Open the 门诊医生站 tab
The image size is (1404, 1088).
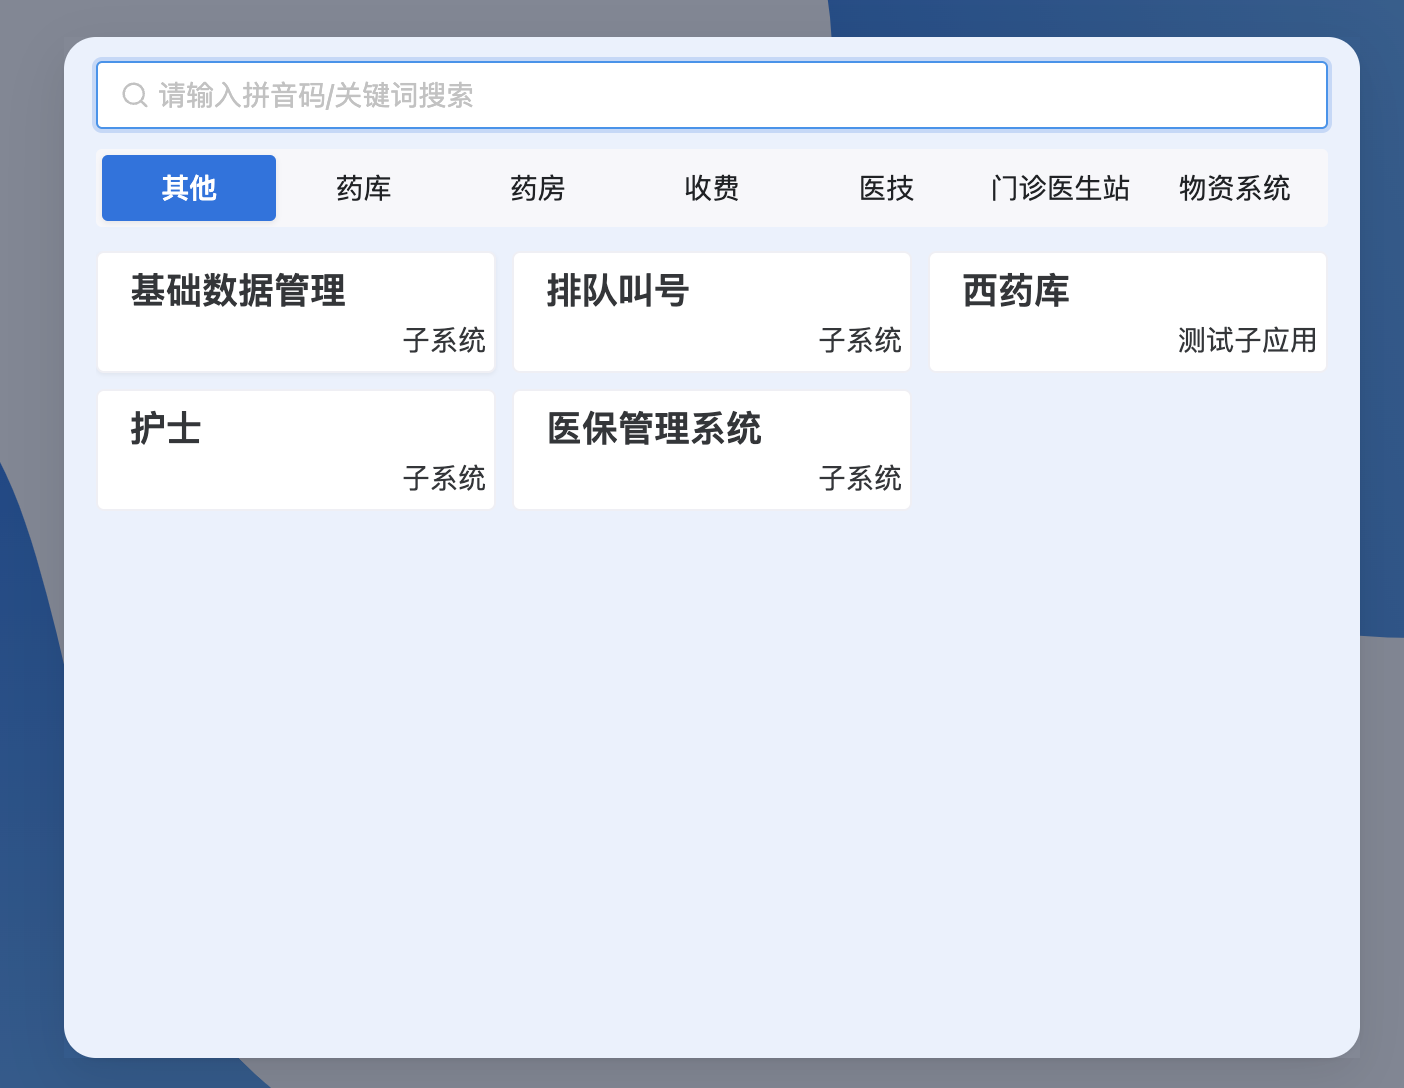tap(1060, 188)
